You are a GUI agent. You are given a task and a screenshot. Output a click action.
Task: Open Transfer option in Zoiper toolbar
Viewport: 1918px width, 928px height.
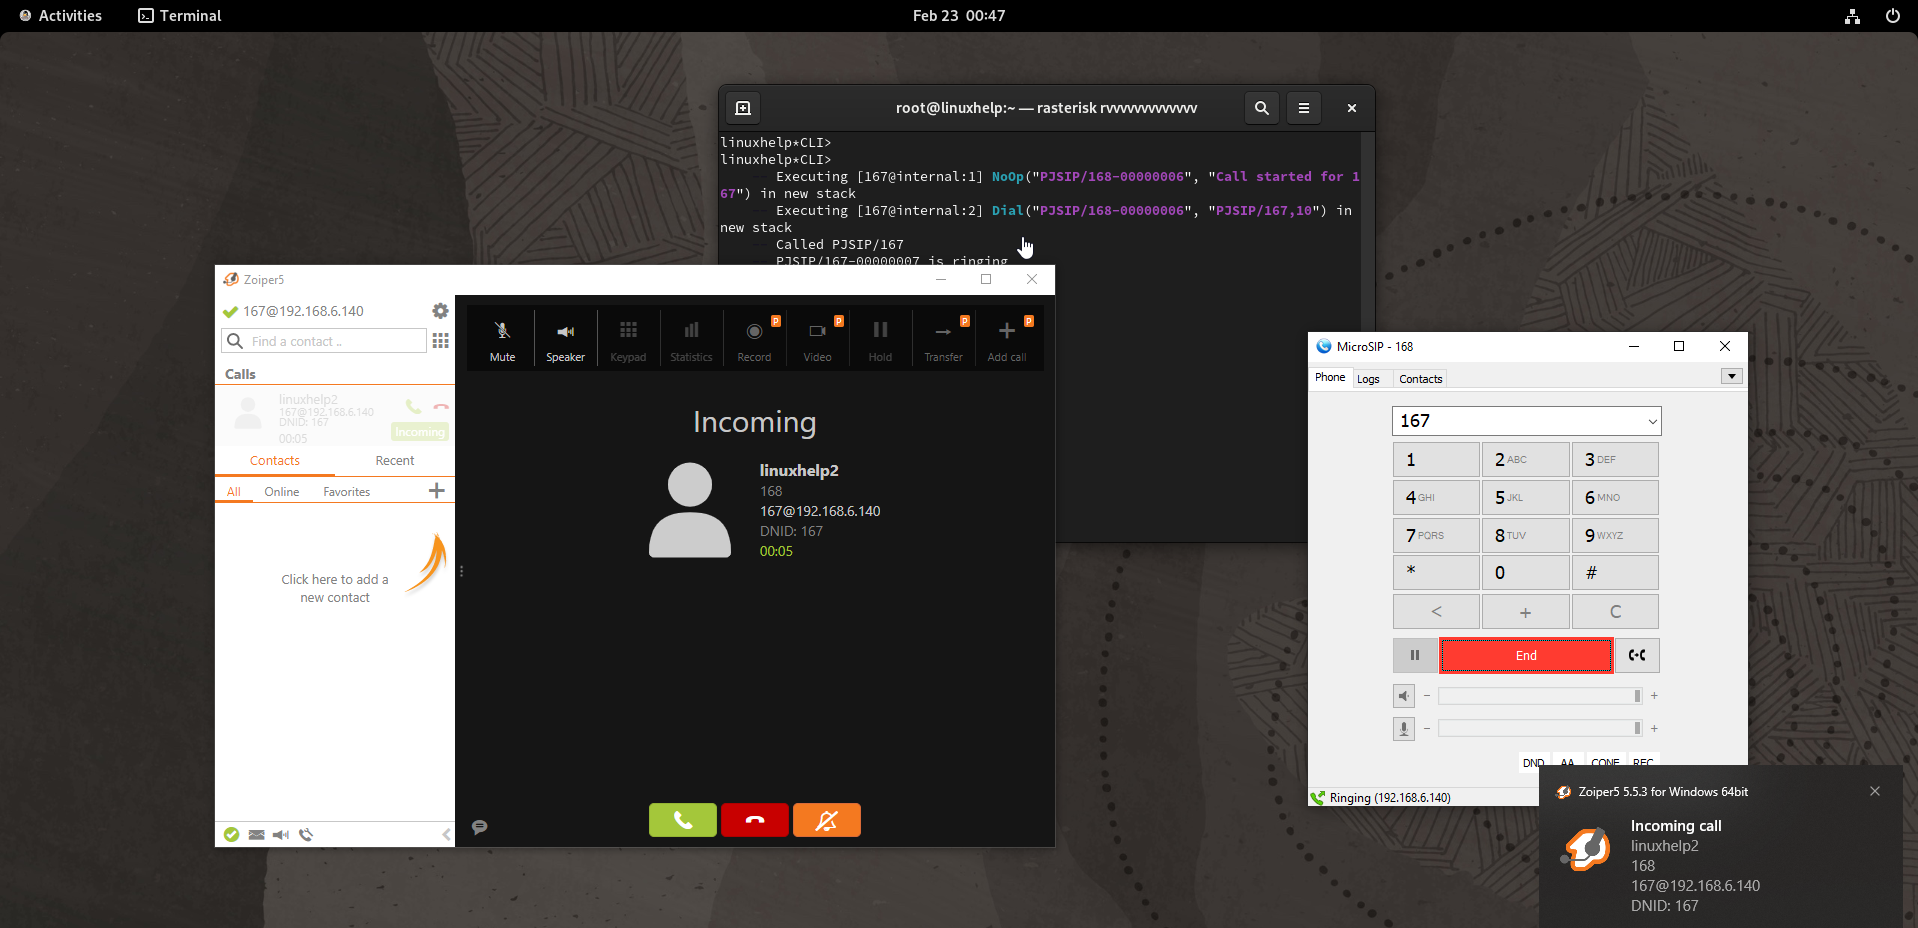coord(943,340)
